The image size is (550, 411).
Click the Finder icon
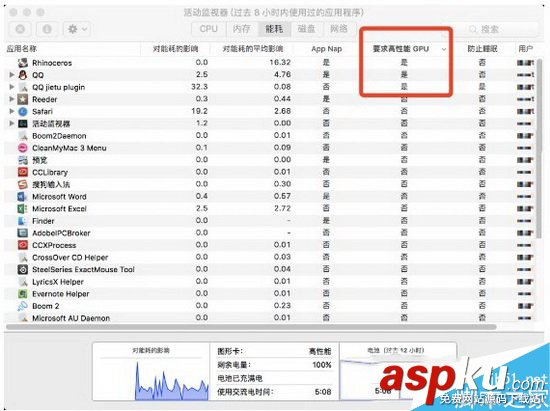23,221
